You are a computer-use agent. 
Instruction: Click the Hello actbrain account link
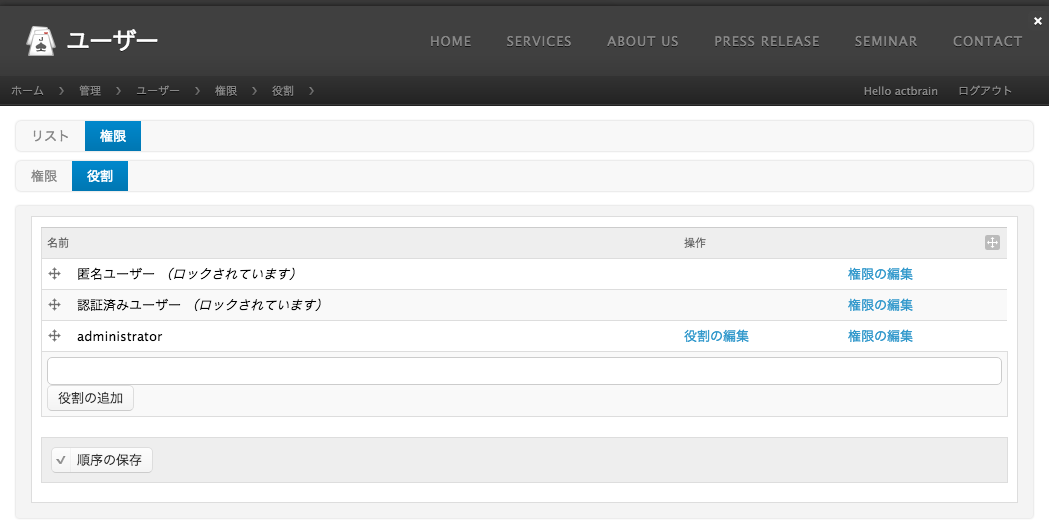900,91
